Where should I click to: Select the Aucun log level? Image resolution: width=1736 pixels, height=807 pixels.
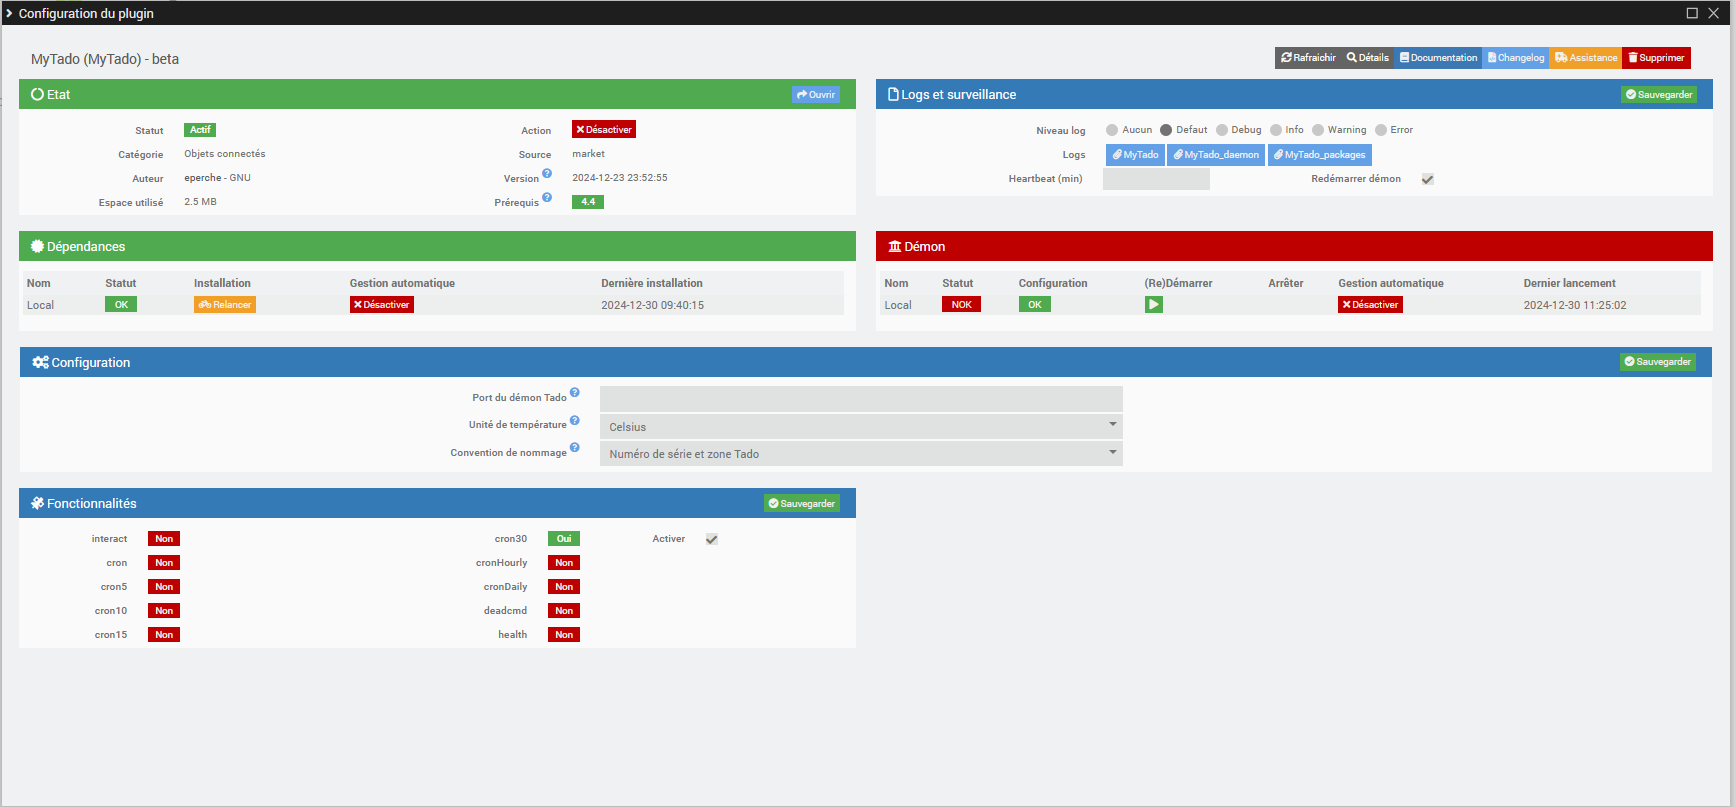click(1112, 130)
